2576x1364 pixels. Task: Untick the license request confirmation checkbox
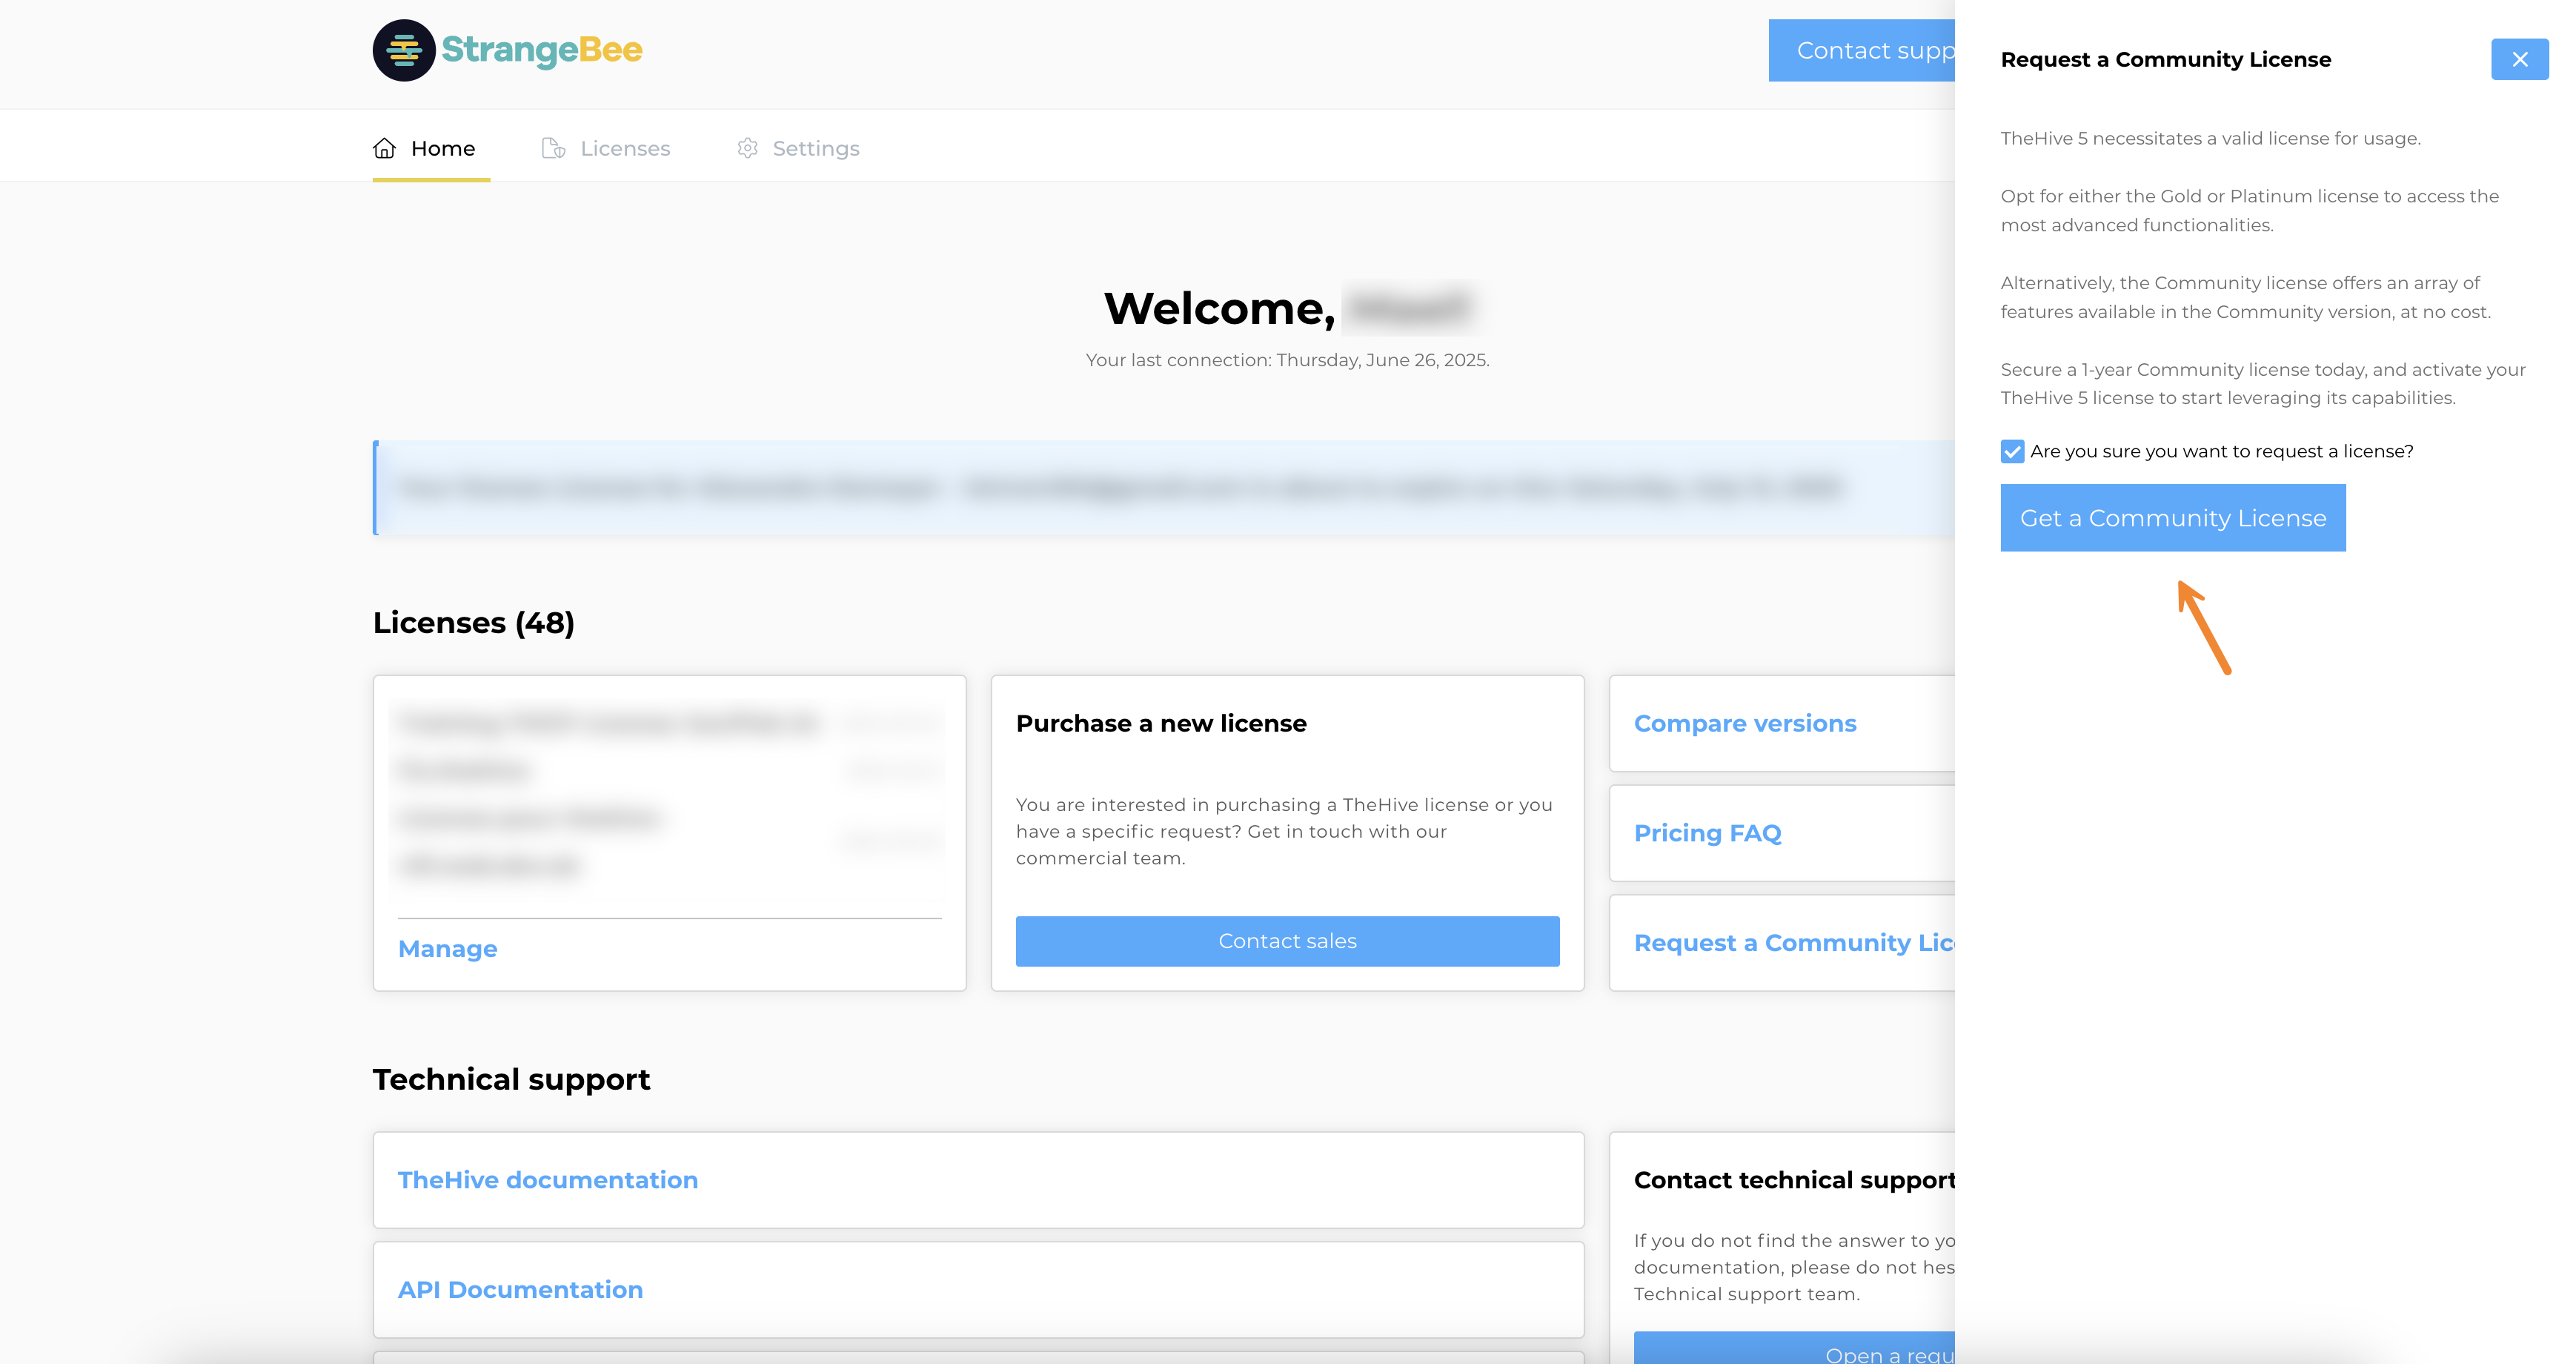pyautogui.click(x=2012, y=451)
